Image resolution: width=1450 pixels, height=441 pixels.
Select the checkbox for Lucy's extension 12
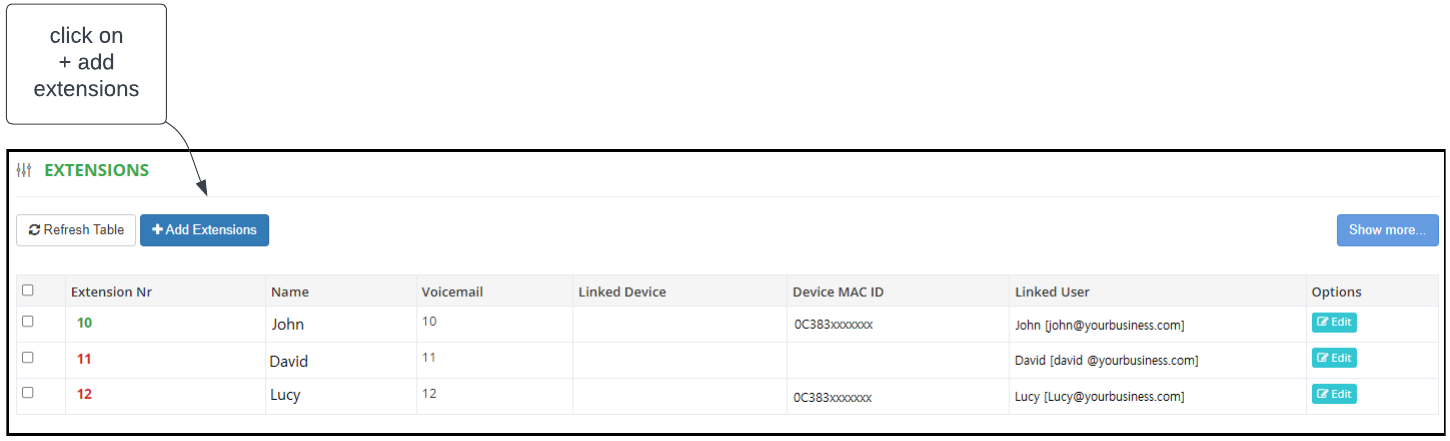(28, 393)
